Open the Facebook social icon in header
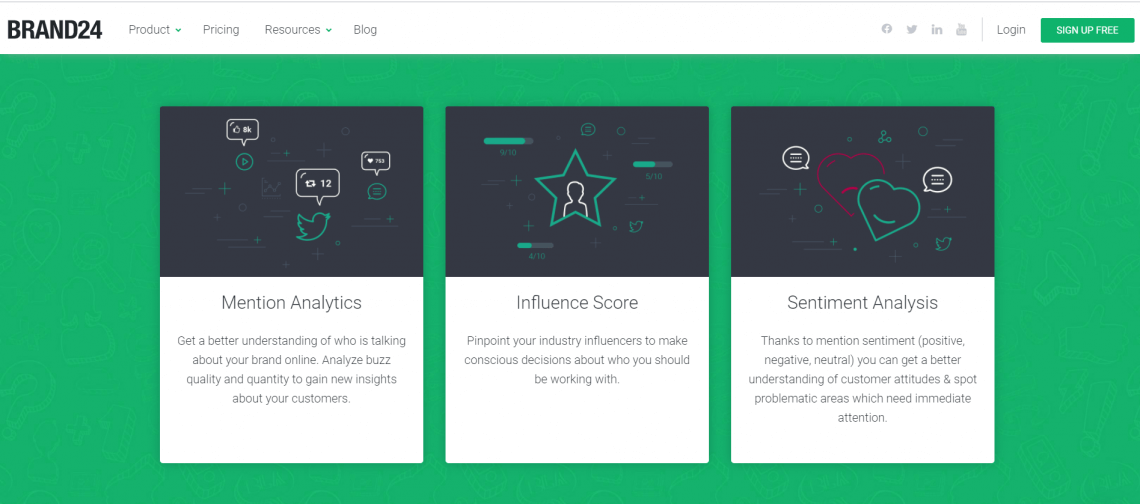 (886, 29)
